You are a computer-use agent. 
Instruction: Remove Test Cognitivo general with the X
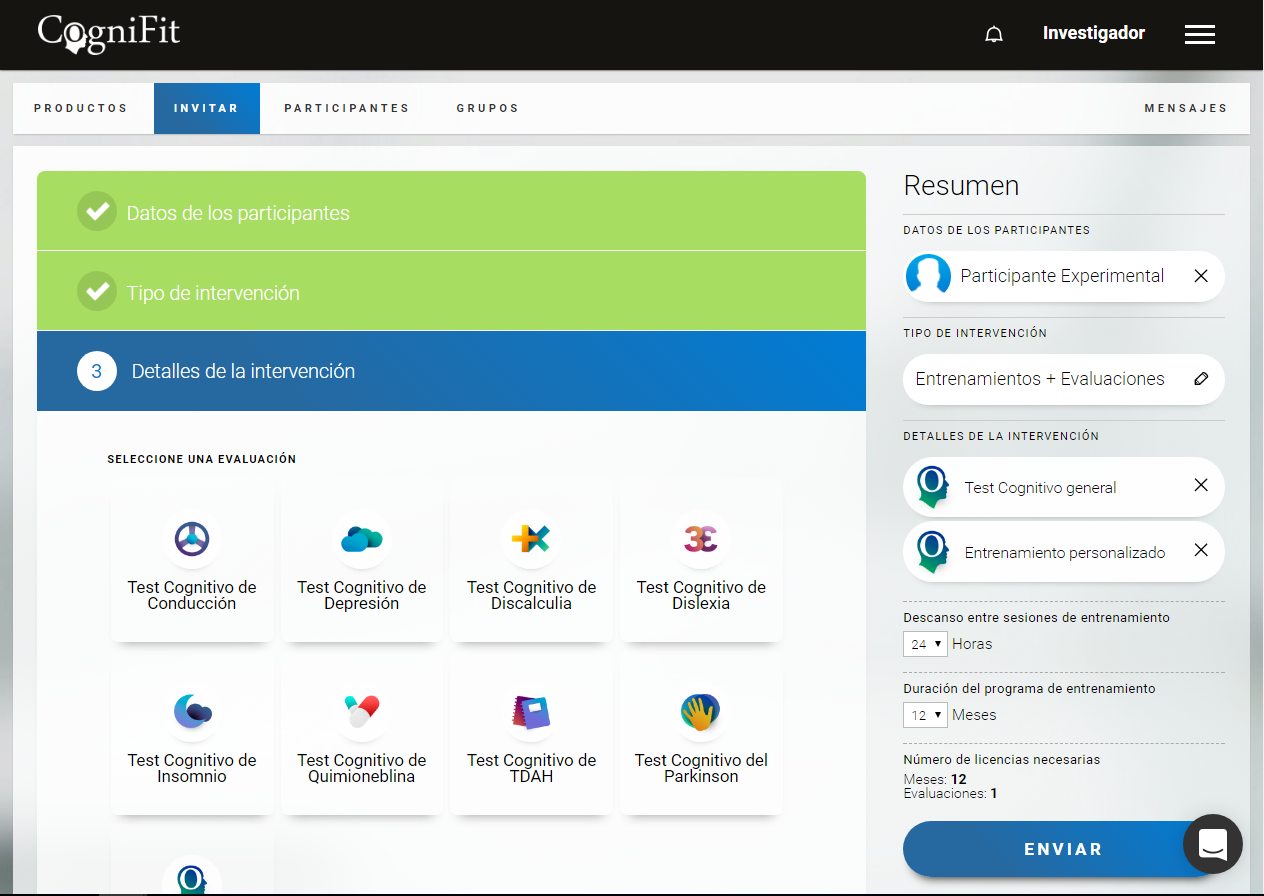pyautogui.click(x=1201, y=485)
